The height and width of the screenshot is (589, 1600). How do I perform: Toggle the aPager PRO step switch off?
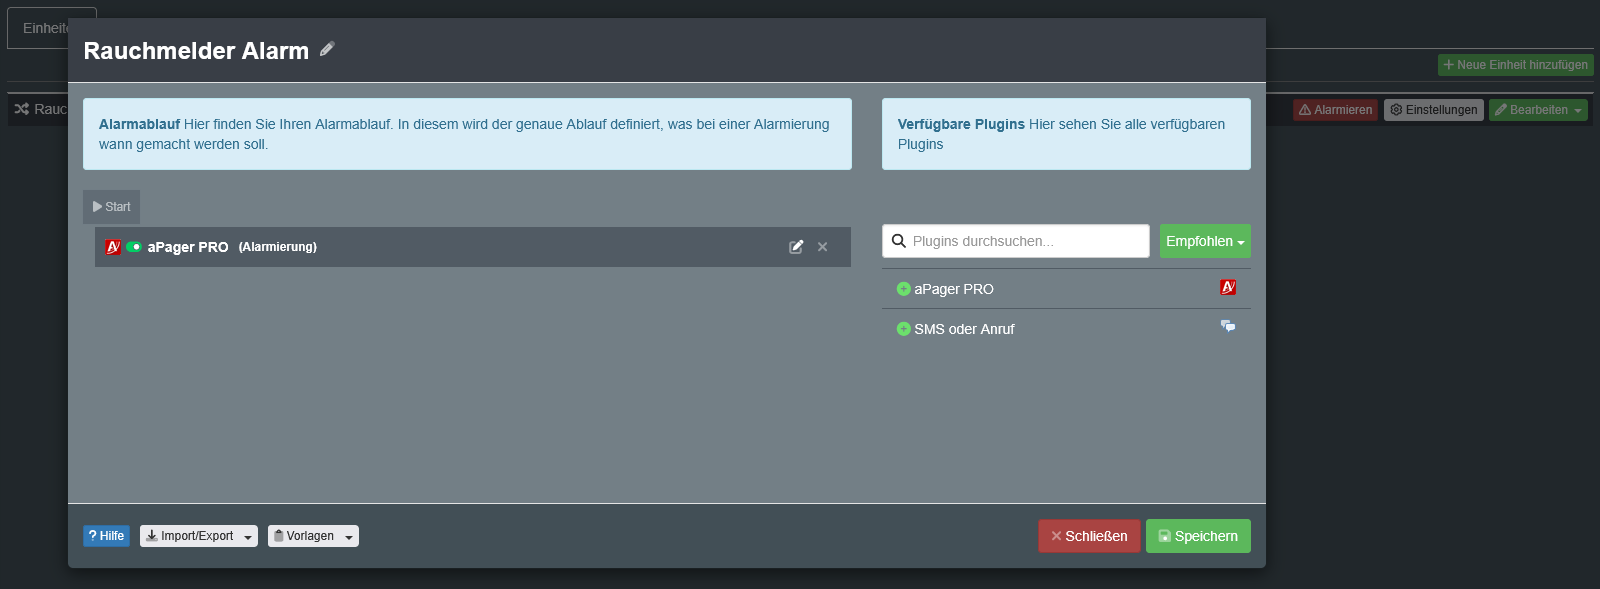click(x=134, y=247)
